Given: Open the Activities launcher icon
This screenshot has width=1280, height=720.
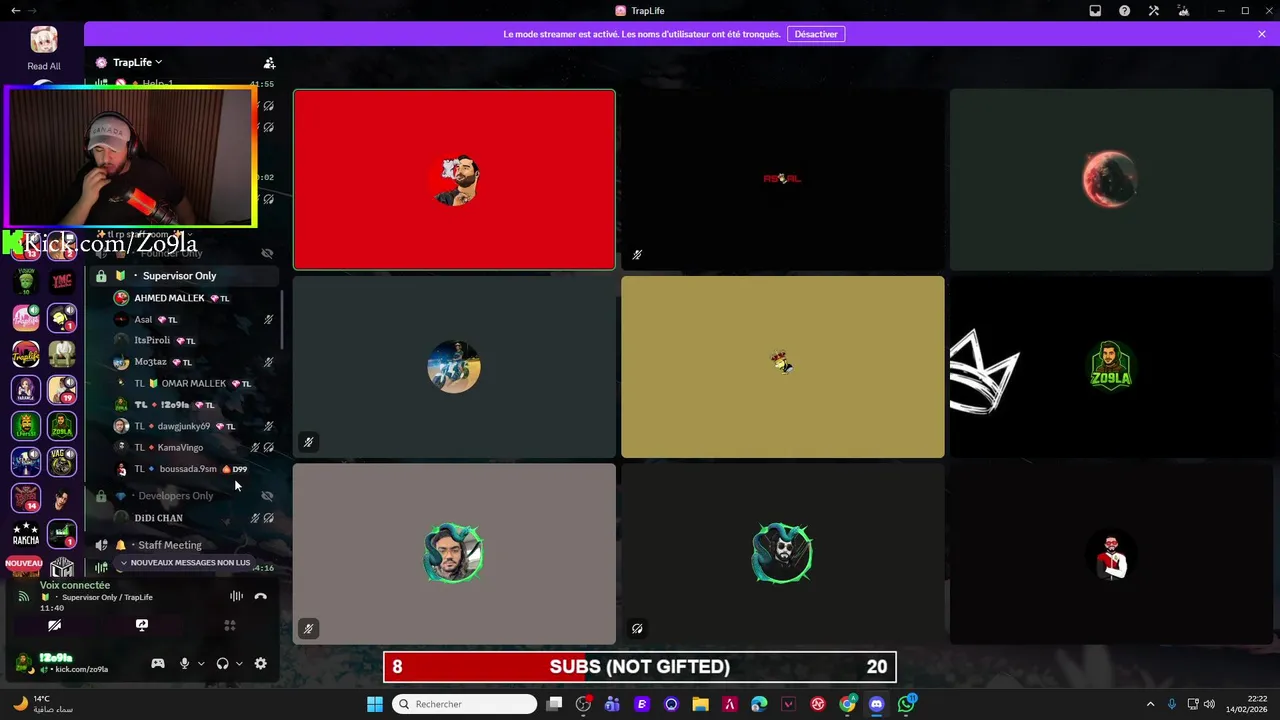Looking at the screenshot, I should pos(229,625).
